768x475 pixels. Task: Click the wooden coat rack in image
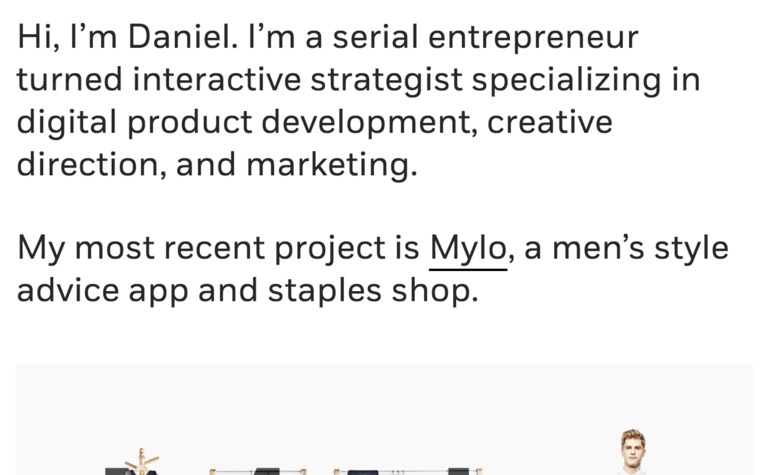pyautogui.click(x=142, y=461)
